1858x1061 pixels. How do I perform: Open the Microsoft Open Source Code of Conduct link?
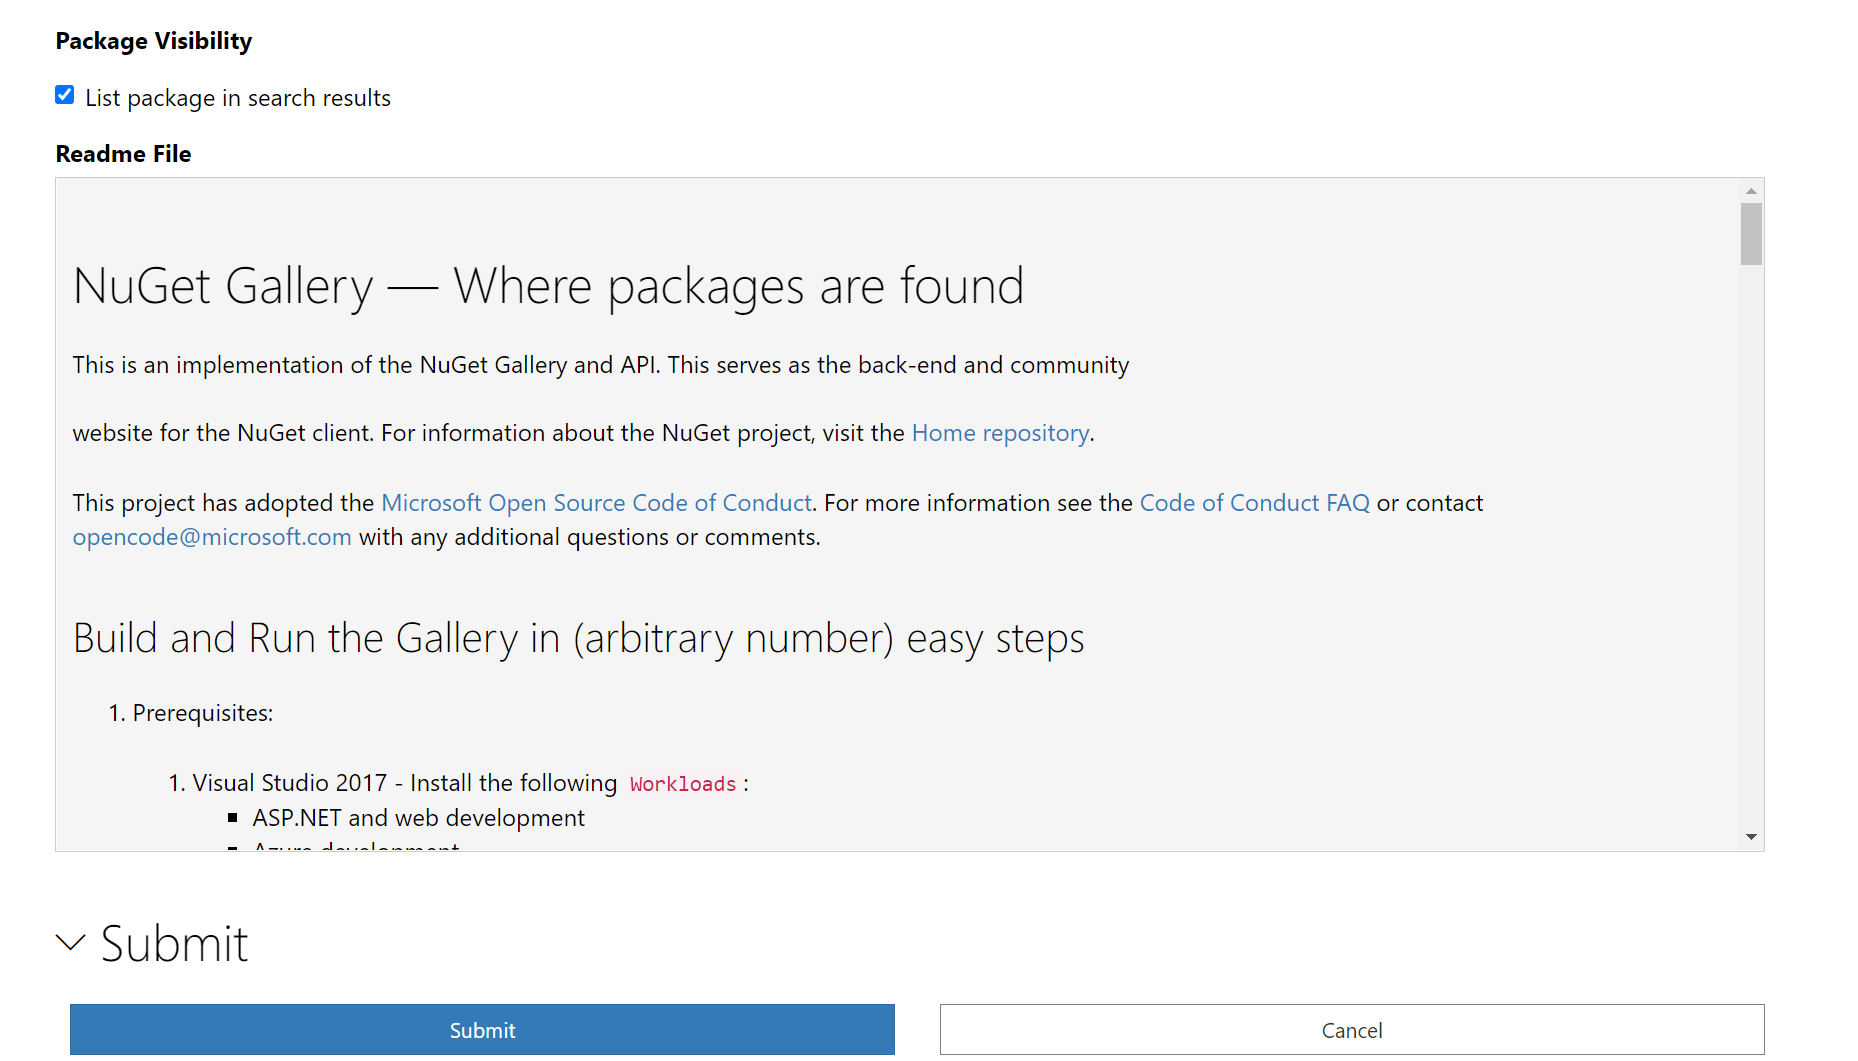[596, 502]
